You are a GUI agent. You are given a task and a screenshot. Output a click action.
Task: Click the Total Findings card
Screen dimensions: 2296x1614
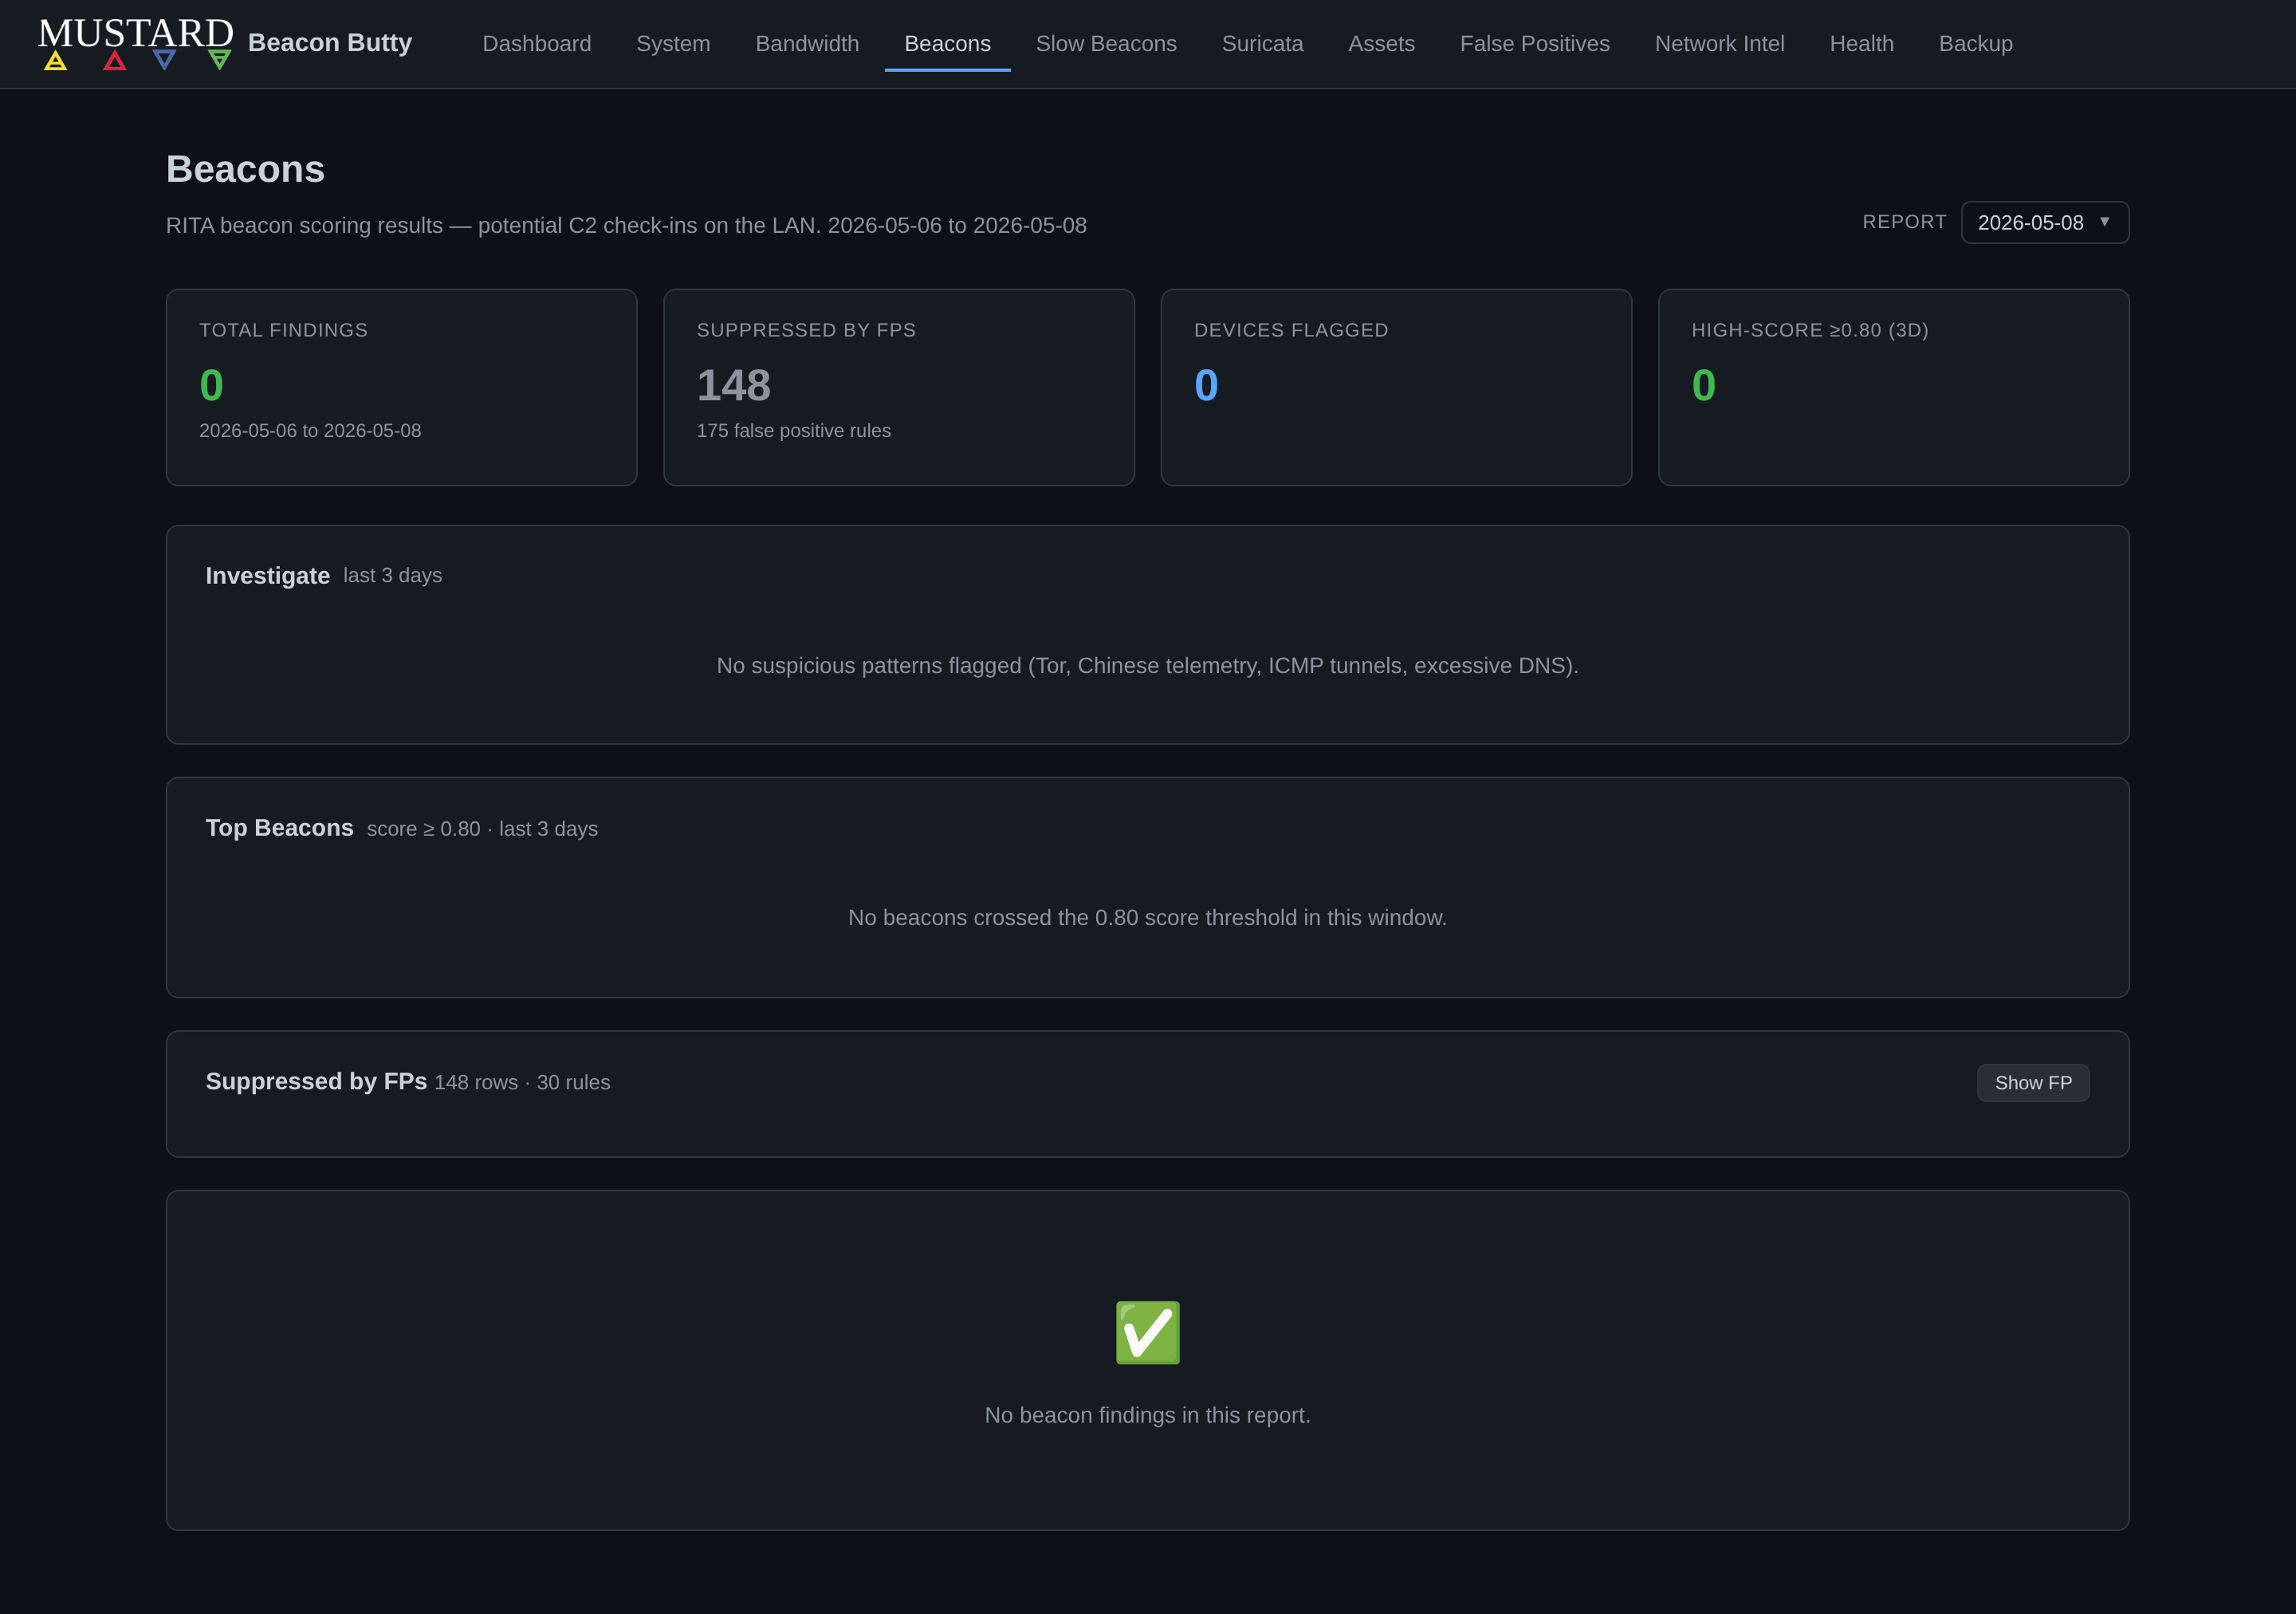pos(401,387)
